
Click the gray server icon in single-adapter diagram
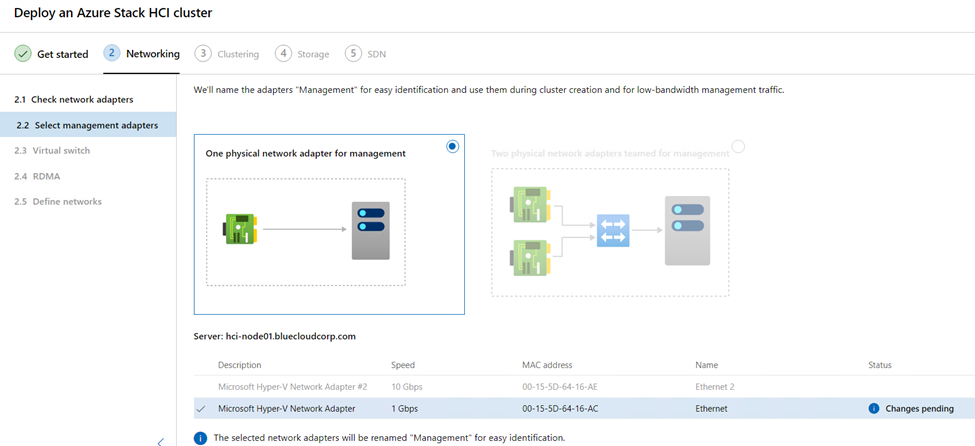[x=370, y=230]
